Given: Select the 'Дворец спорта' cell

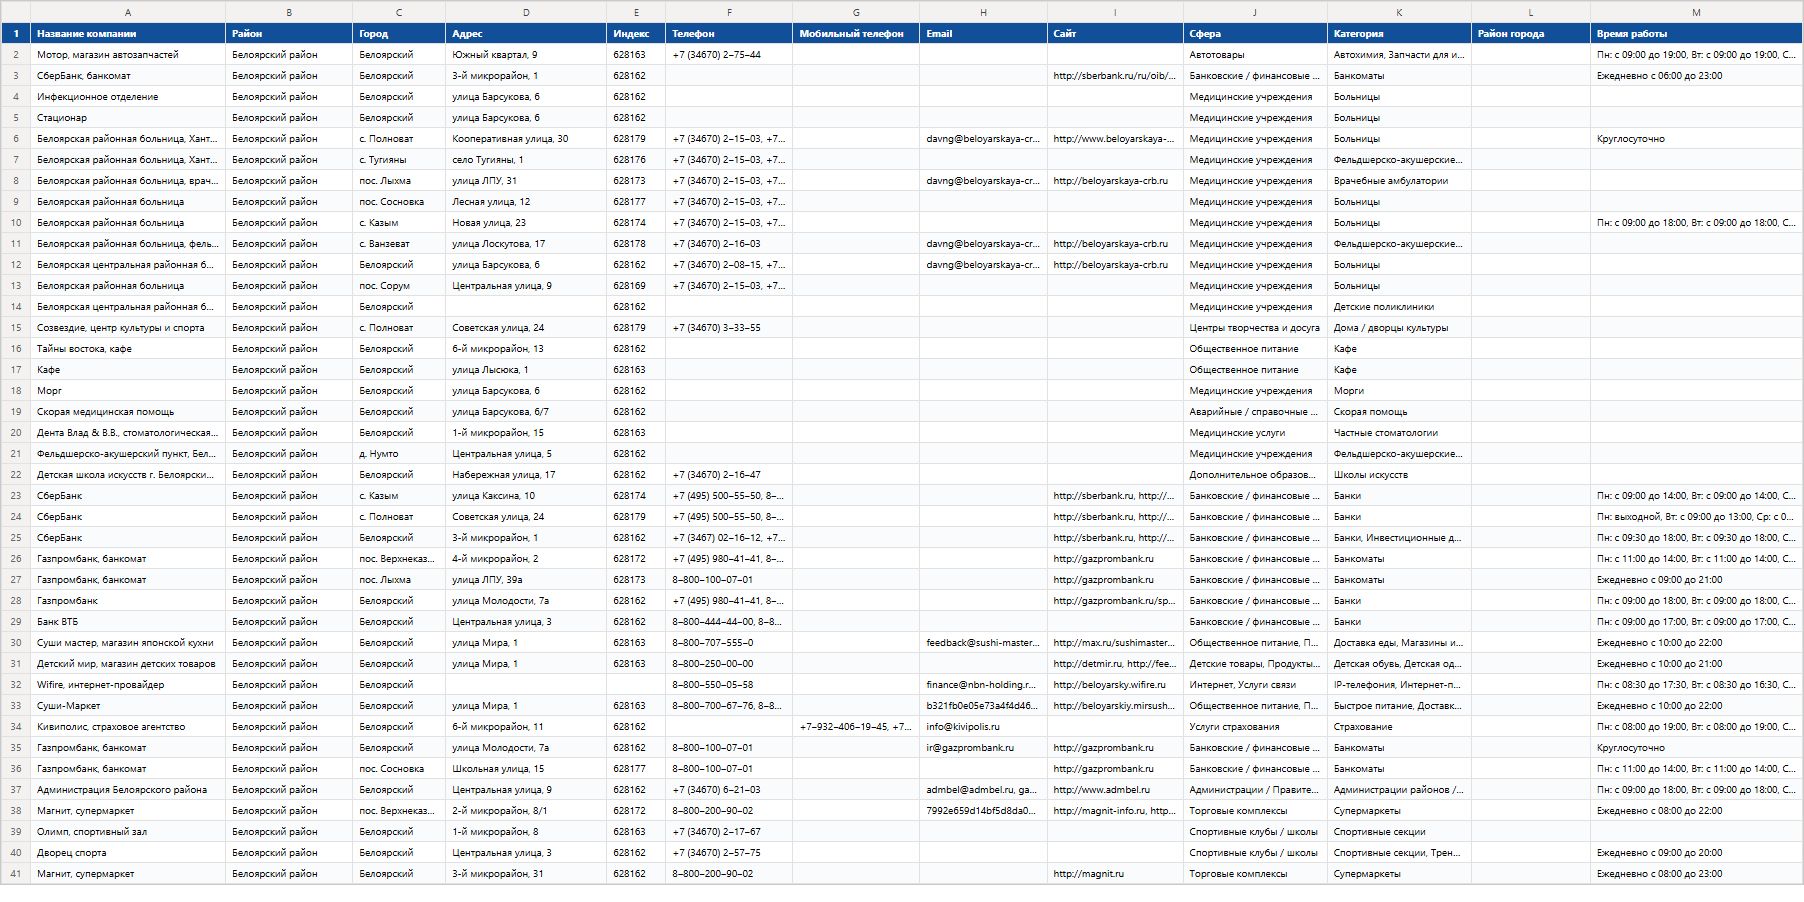Looking at the screenshot, I should [x=128, y=853].
